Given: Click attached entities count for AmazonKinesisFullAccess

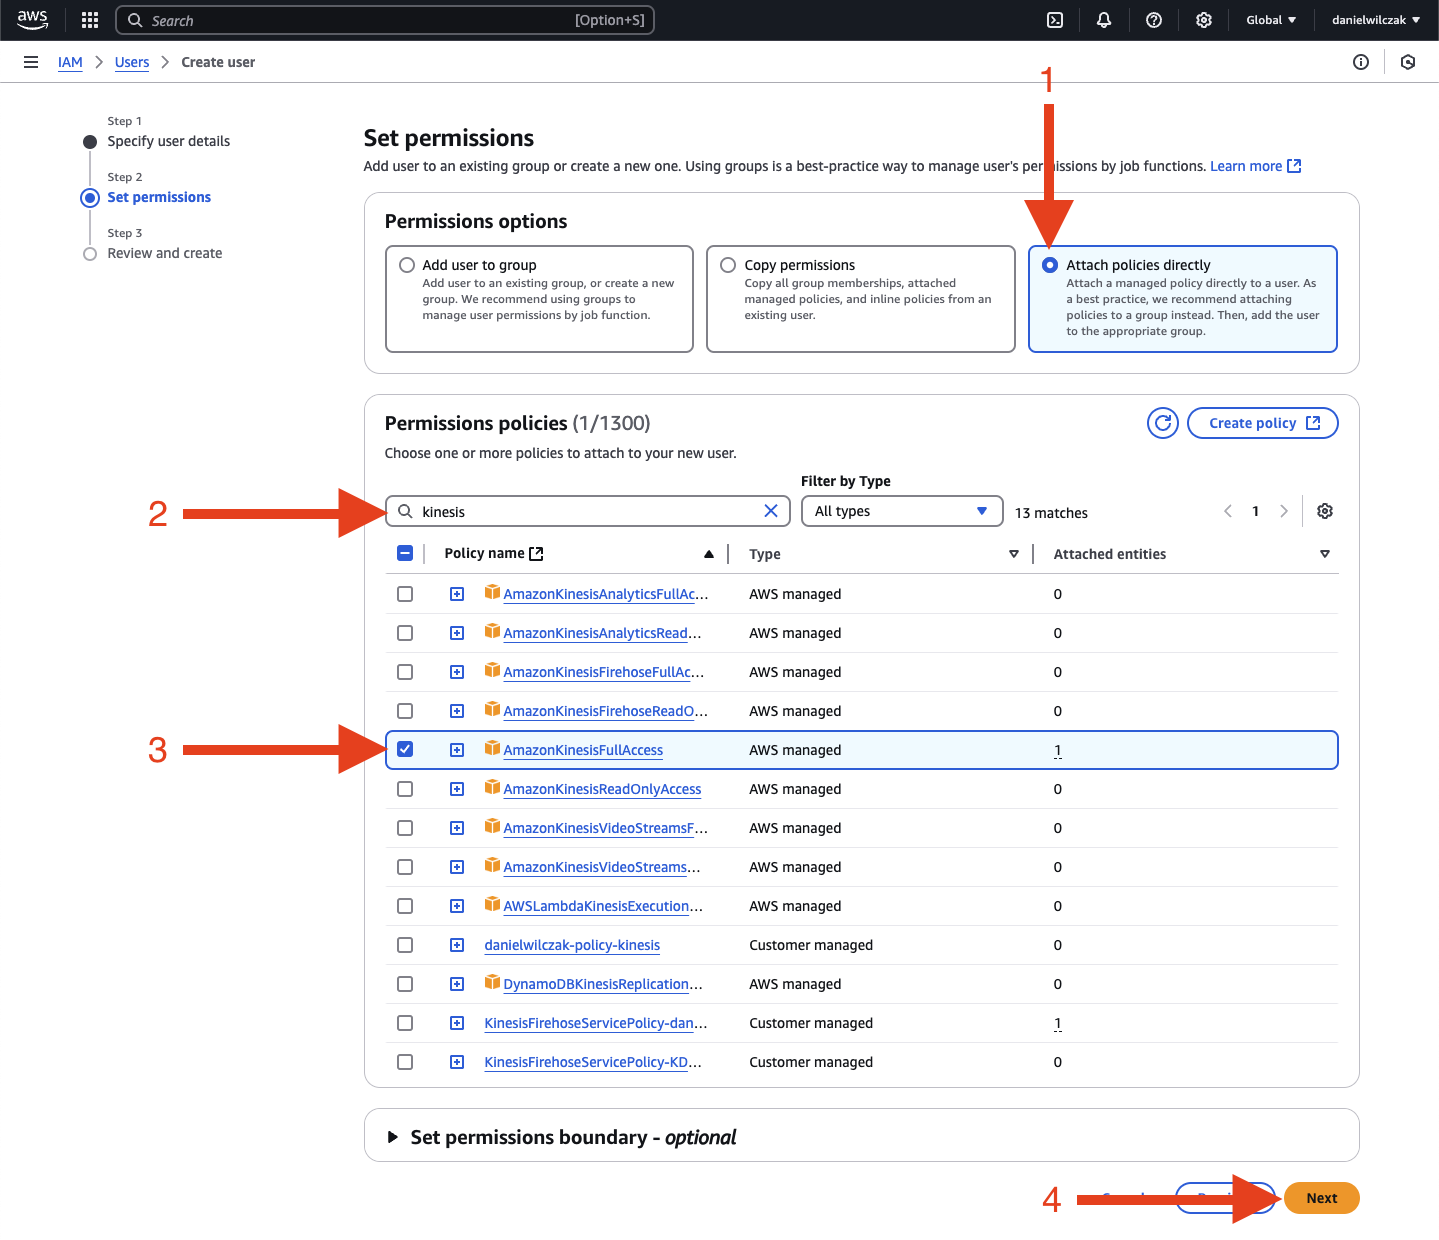Looking at the screenshot, I should tap(1057, 750).
